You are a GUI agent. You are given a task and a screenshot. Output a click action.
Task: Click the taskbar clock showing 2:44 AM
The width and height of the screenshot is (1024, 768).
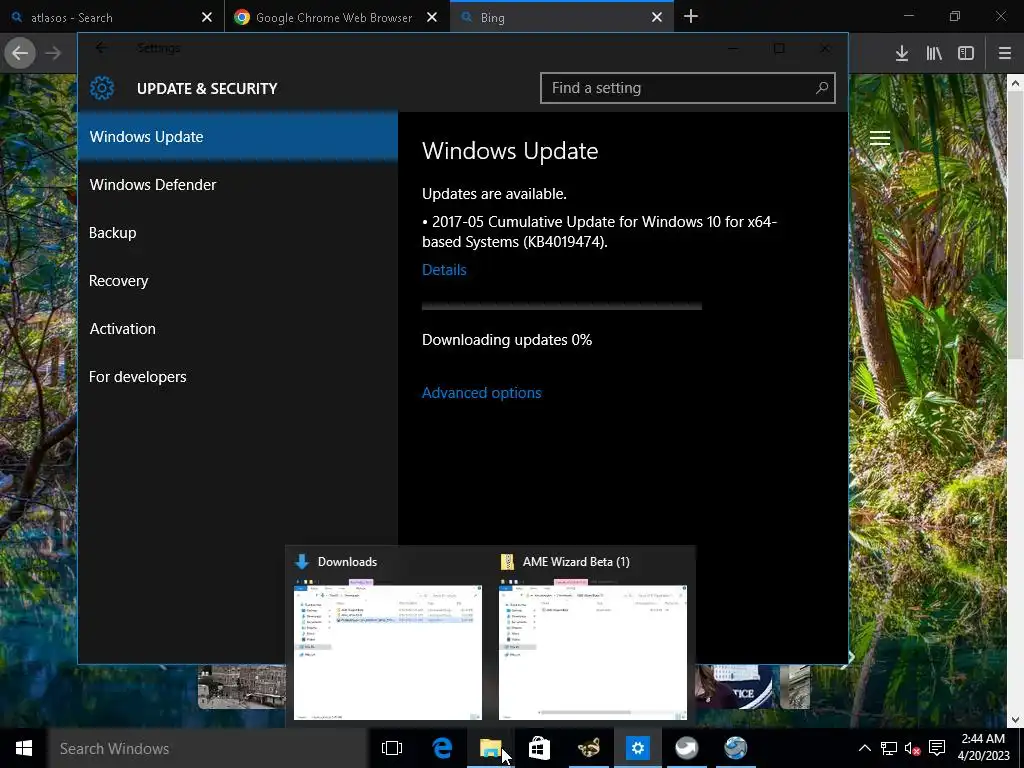[x=984, y=747]
